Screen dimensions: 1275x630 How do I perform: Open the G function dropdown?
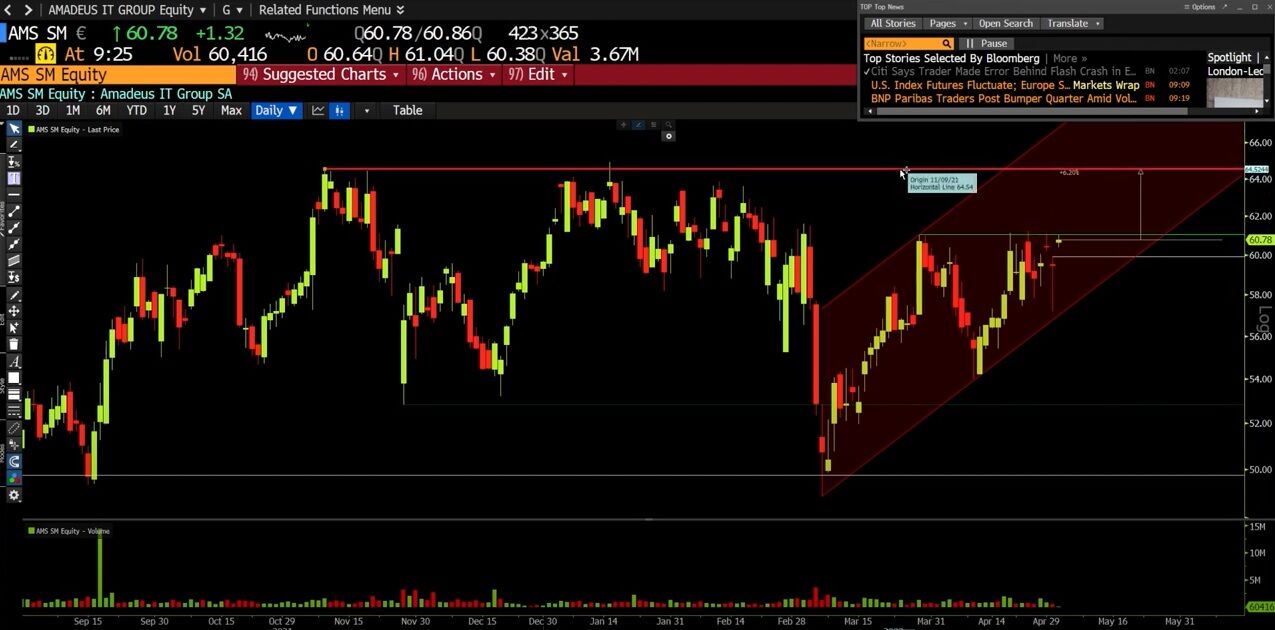[x=232, y=10]
